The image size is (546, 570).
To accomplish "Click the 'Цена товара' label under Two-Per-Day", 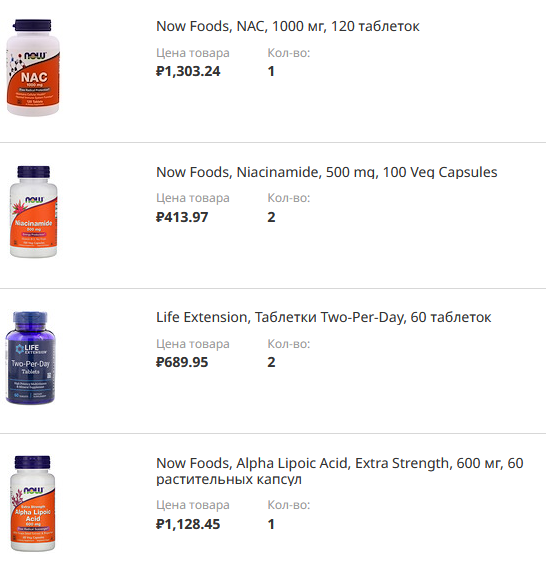I will (193, 344).
